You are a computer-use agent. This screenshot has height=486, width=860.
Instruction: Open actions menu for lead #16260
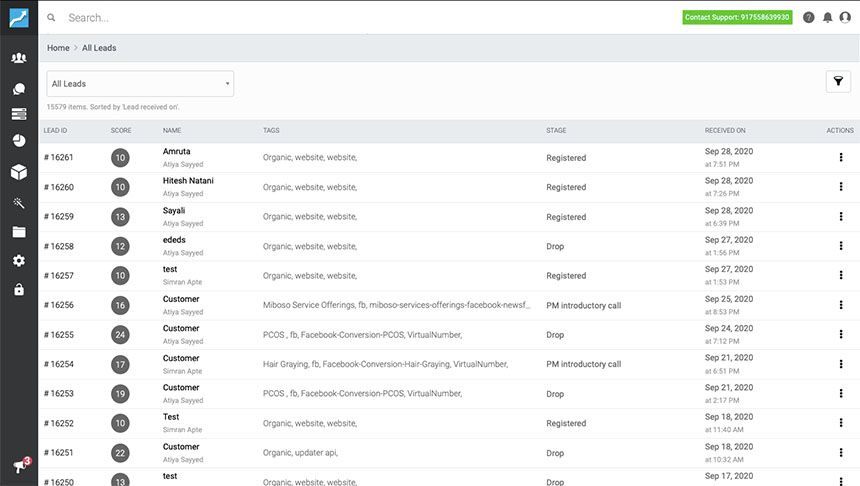pyautogui.click(x=840, y=187)
